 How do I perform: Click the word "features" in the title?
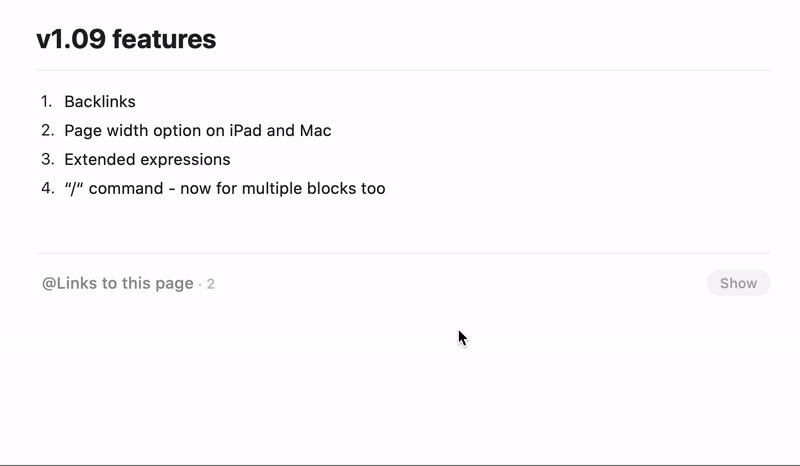(x=164, y=39)
